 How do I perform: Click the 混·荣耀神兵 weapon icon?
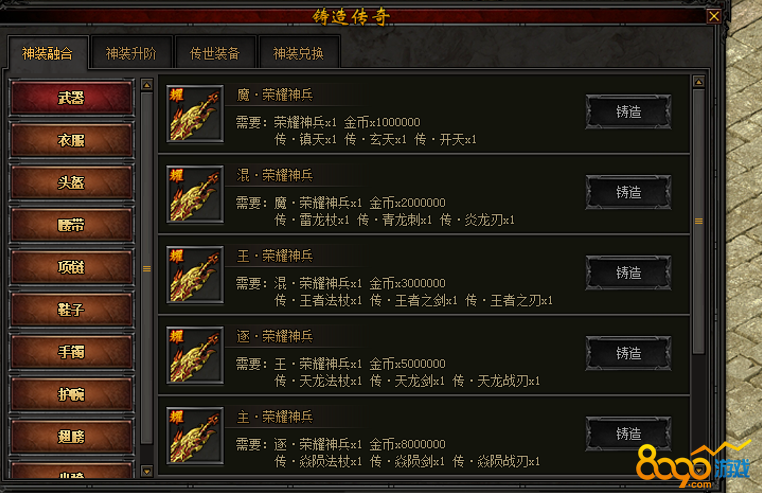195,194
